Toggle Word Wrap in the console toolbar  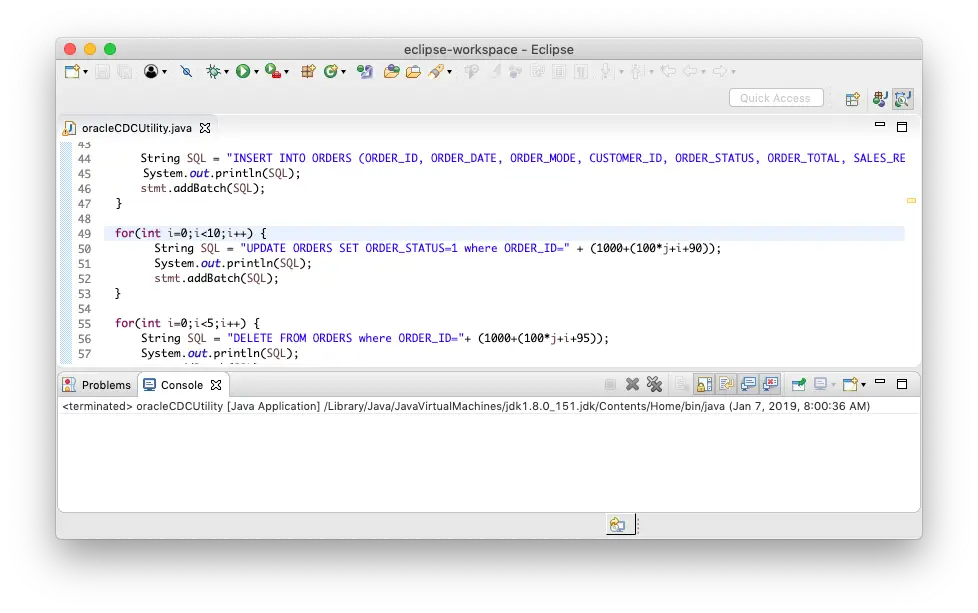pos(726,384)
